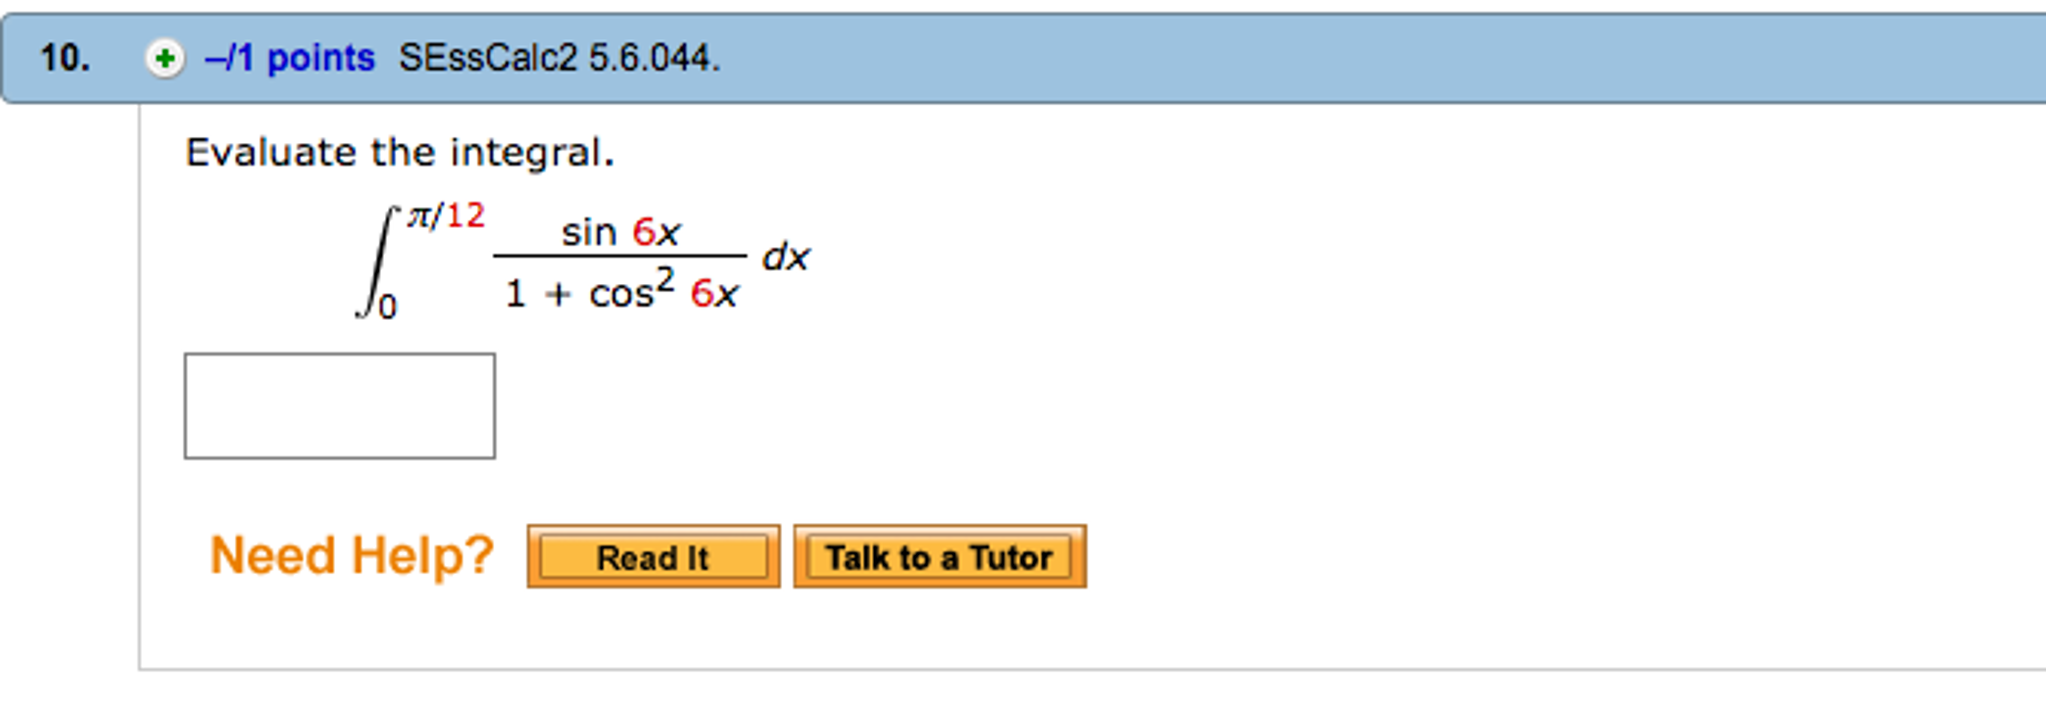
Task: Click the number 10 question label
Action: tap(63, 59)
